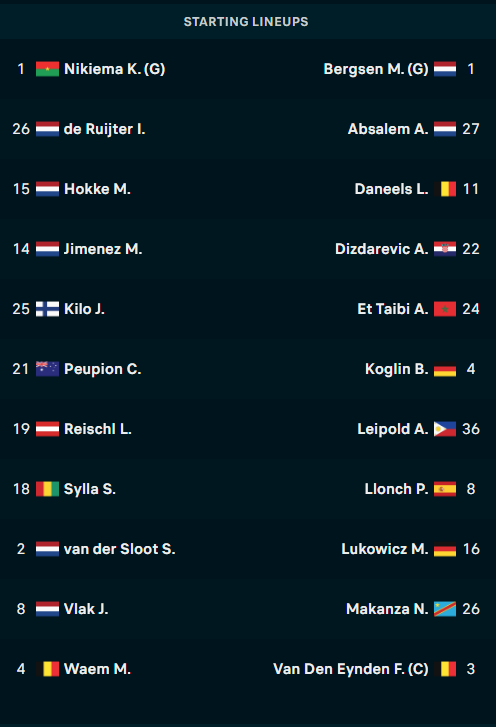Open Koglin B. player details
Screen dimensions: 496x727
pos(397,369)
